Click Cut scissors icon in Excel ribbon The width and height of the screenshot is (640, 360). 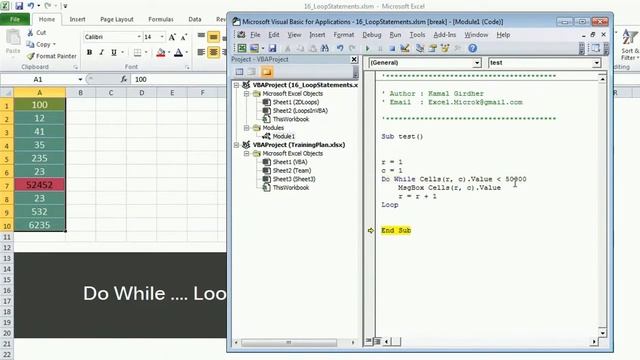coord(31,33)
